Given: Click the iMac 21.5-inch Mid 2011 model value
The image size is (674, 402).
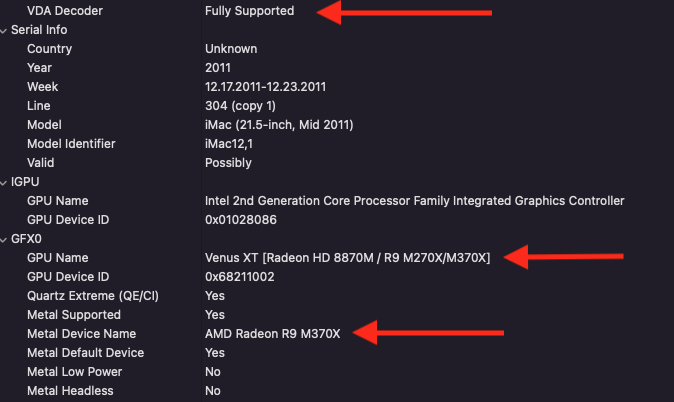Looking at the screenshot, I should click(279, 125).
